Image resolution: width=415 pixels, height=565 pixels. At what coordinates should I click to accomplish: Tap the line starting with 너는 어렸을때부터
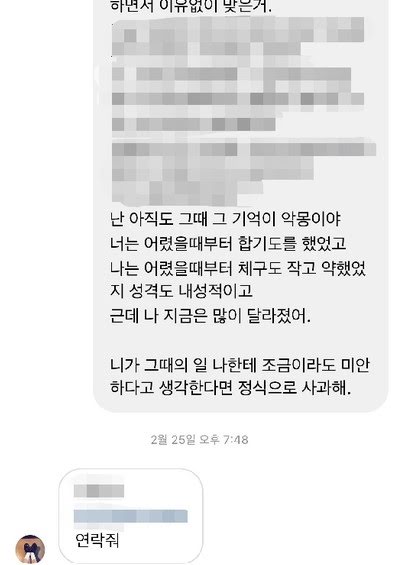(228, 244)
